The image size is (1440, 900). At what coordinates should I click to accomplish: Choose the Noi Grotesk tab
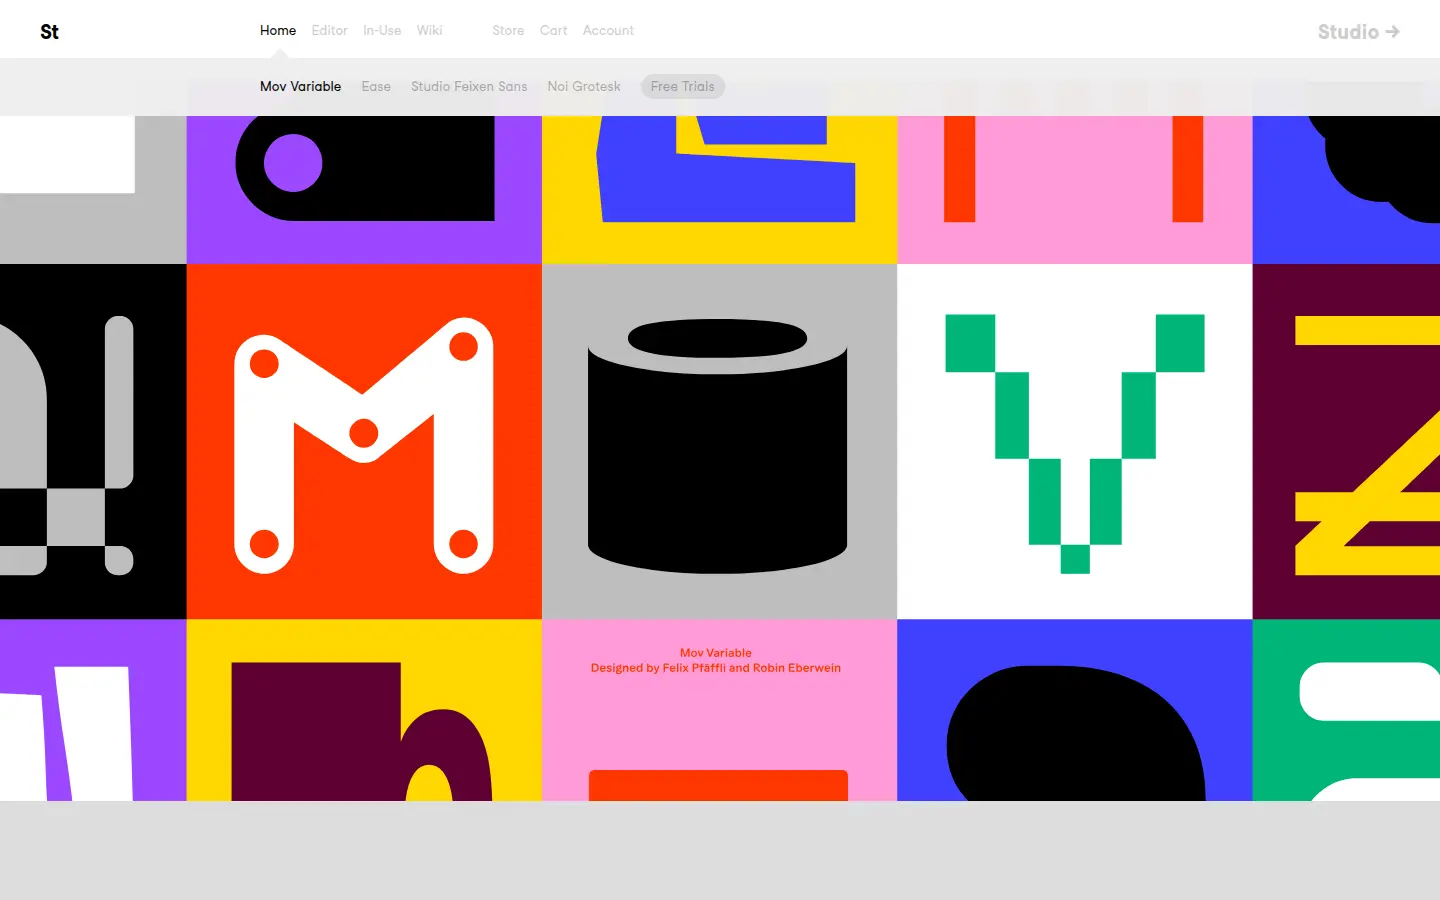click(584, 87)
